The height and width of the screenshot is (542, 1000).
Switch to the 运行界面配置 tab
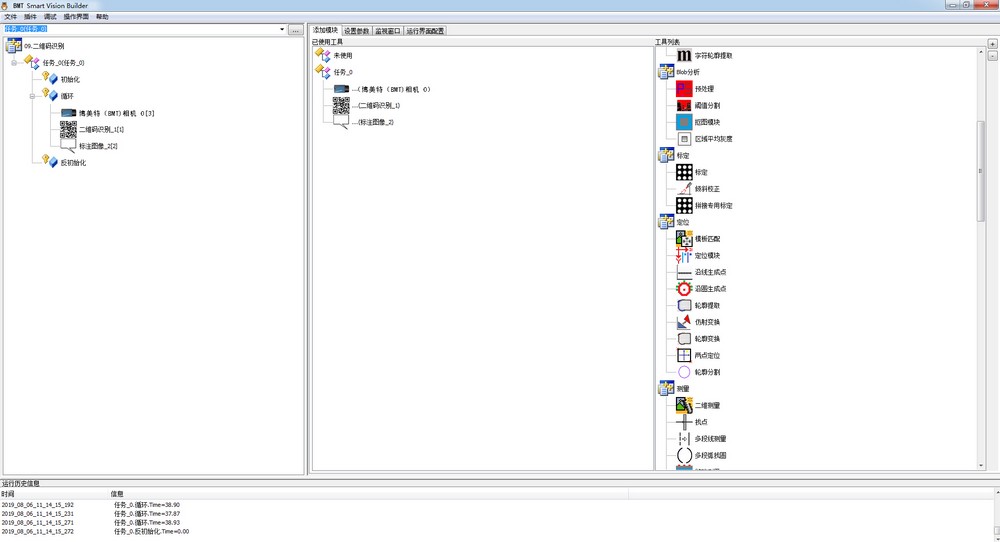(425, 31)
